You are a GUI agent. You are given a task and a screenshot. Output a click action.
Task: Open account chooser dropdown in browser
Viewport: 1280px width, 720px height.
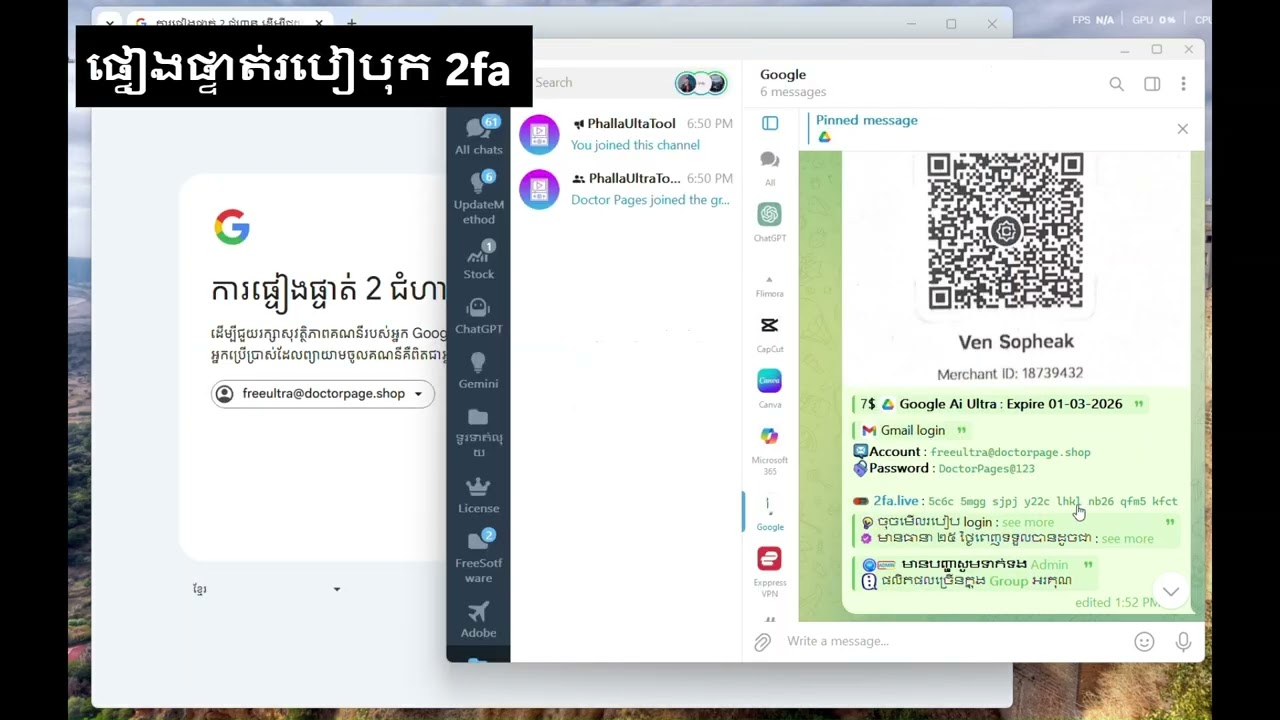point(322,394)
